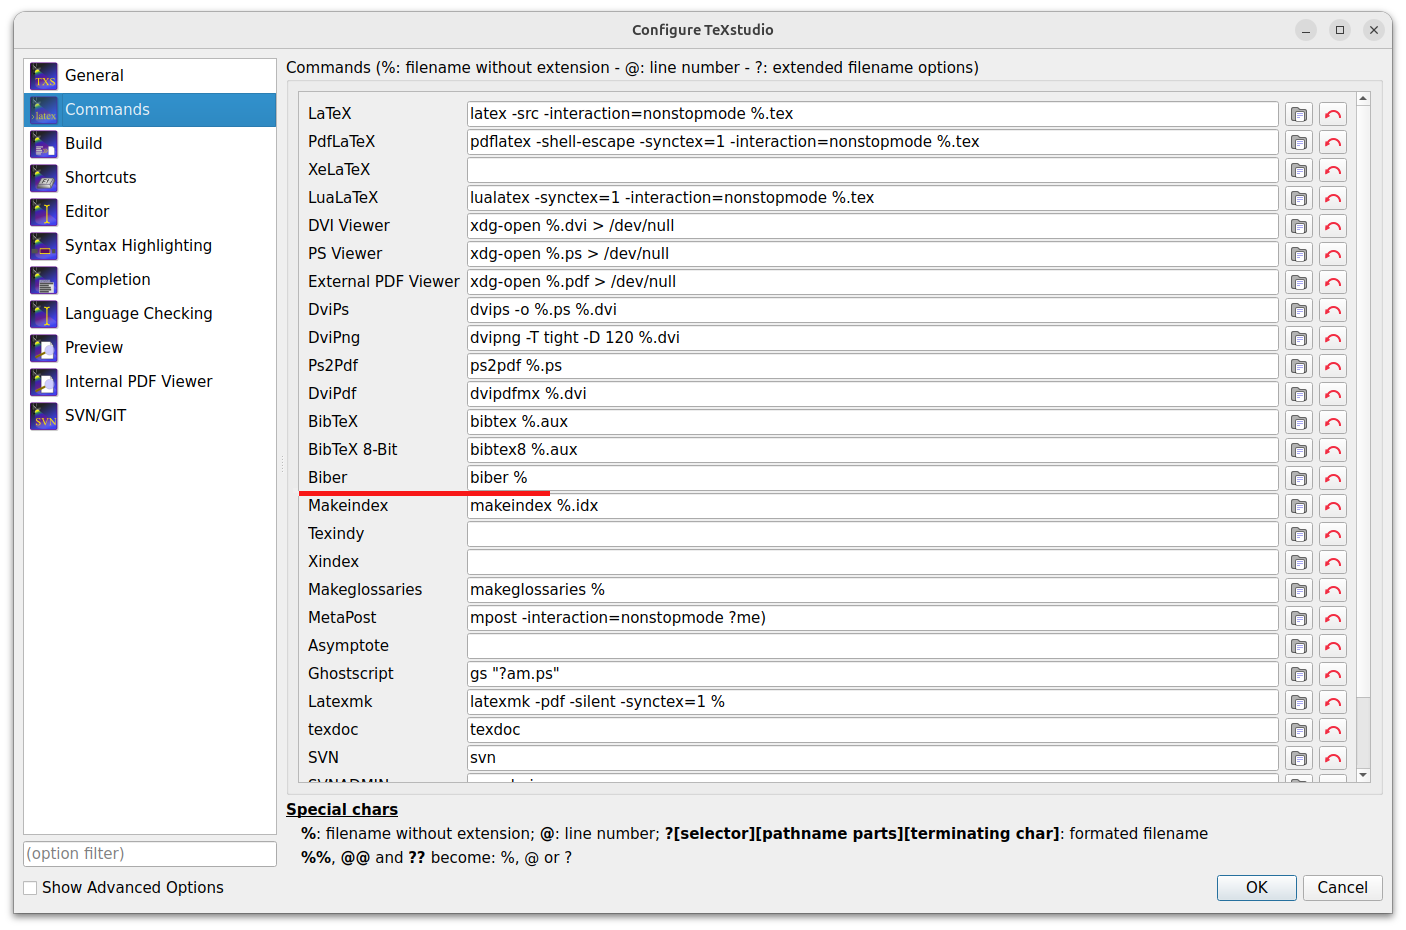Viewport: 1406px width, 930px height.
Task: Enable Show Advanced Options checkbox
Action: point(30,888)
